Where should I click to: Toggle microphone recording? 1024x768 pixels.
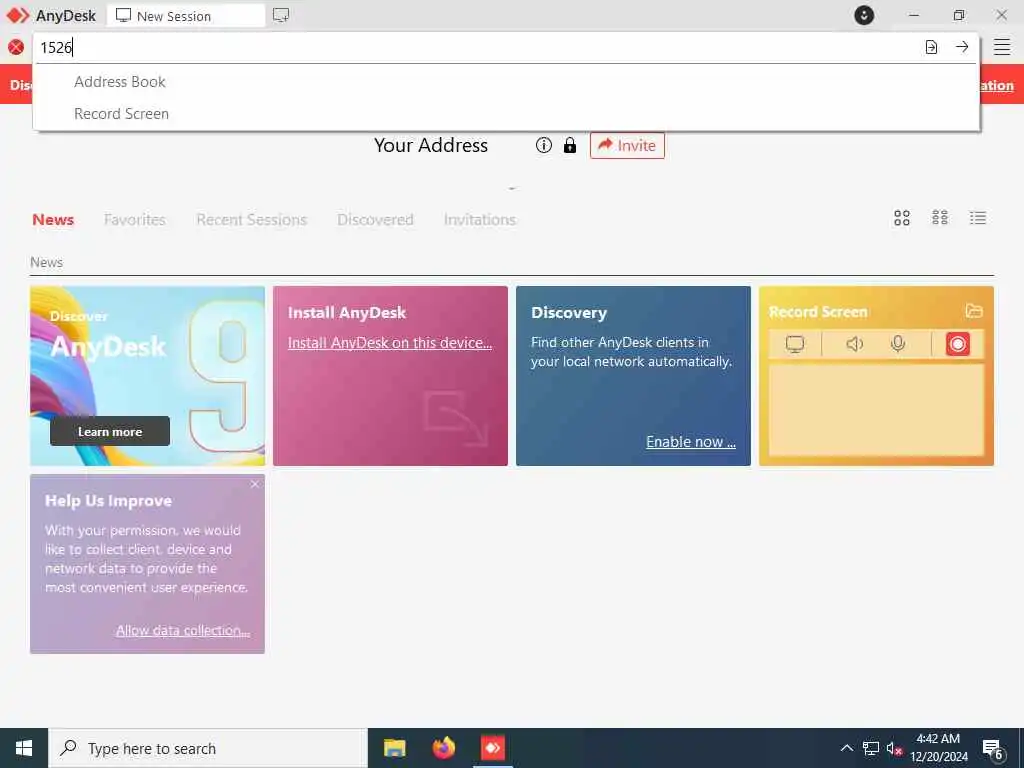click(898, 344)
